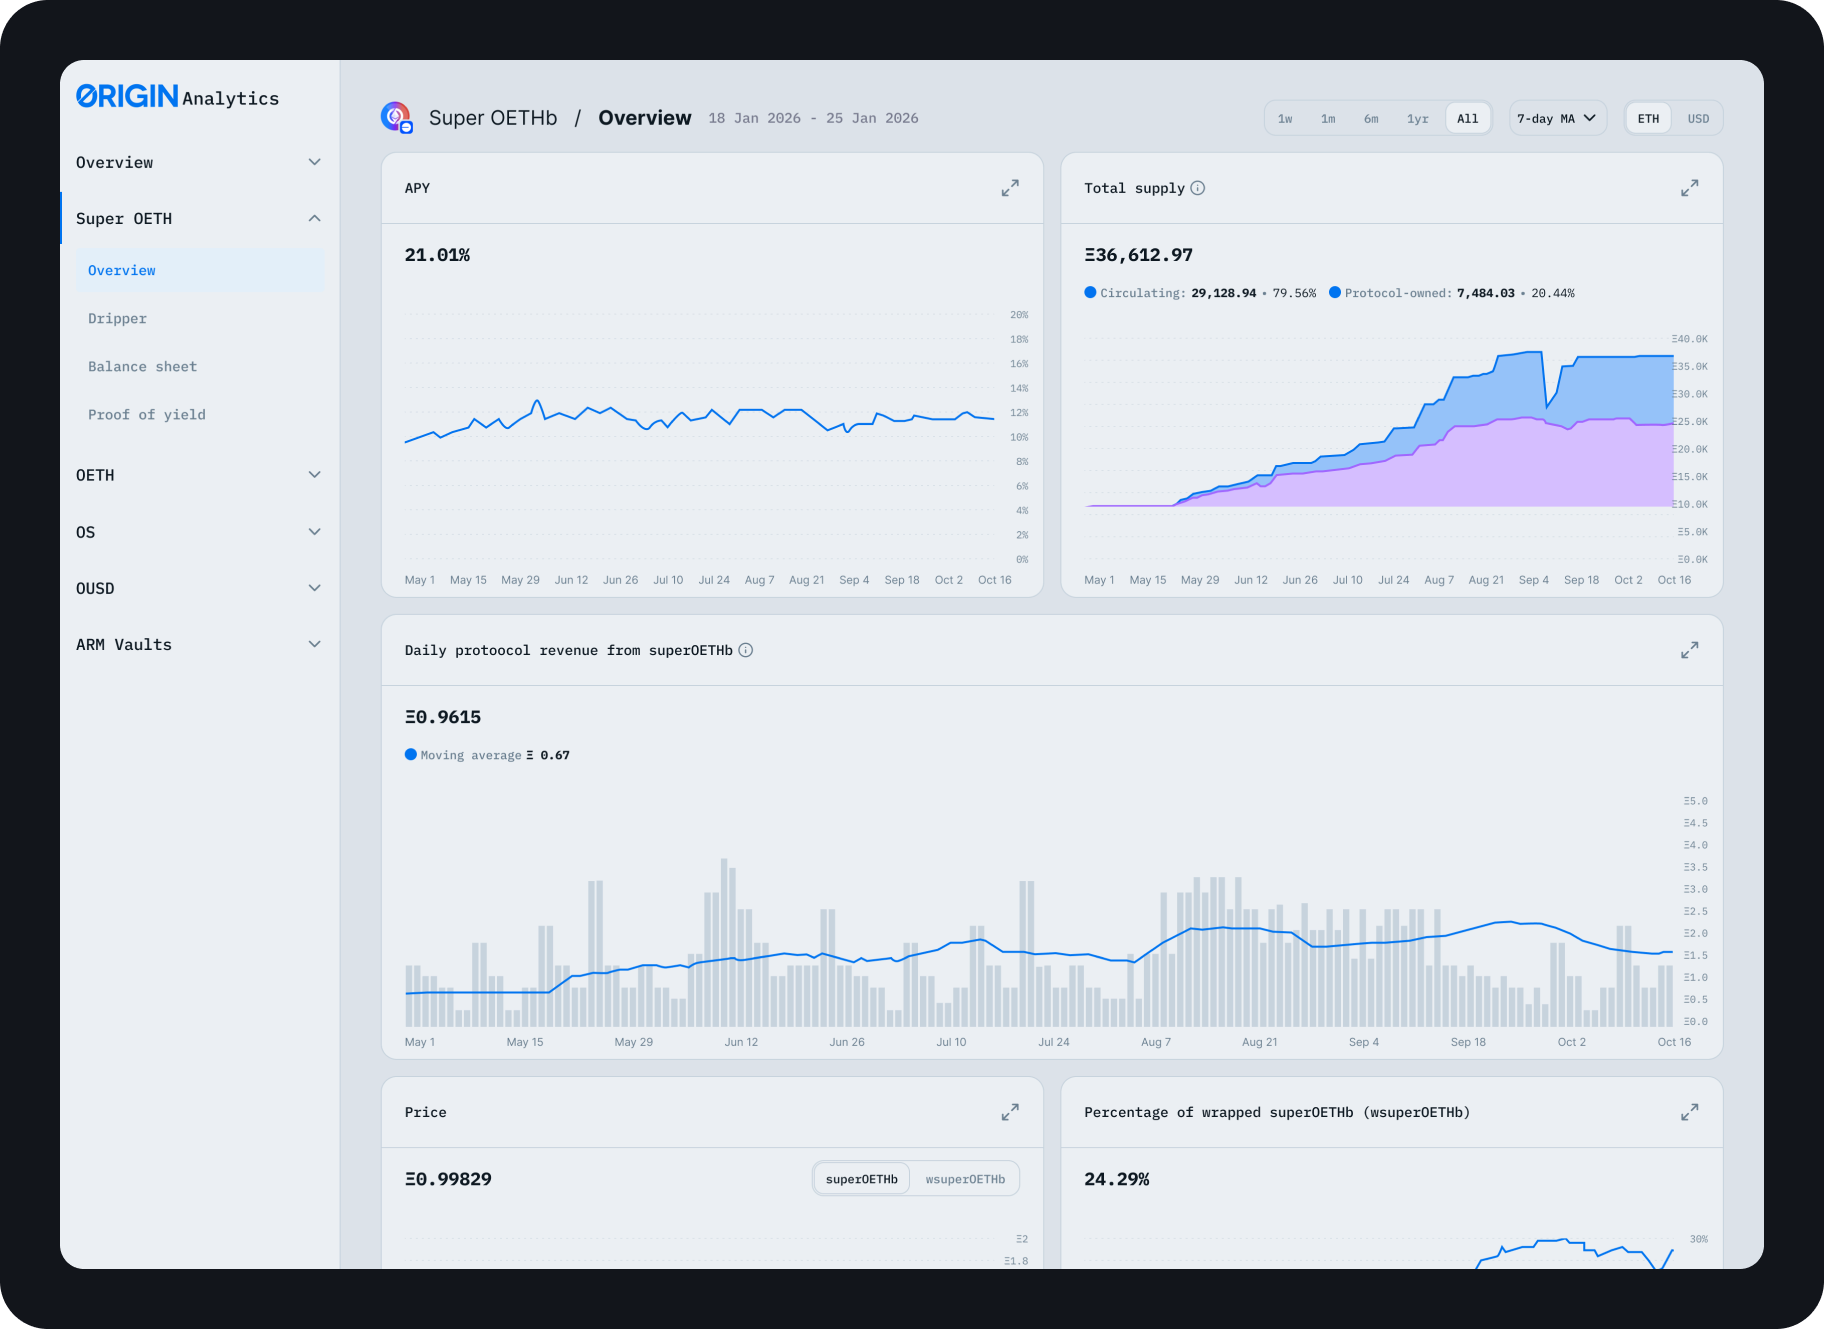
Task: Click wrapped percentage value 24.29%
Action: [1117, 1179]
